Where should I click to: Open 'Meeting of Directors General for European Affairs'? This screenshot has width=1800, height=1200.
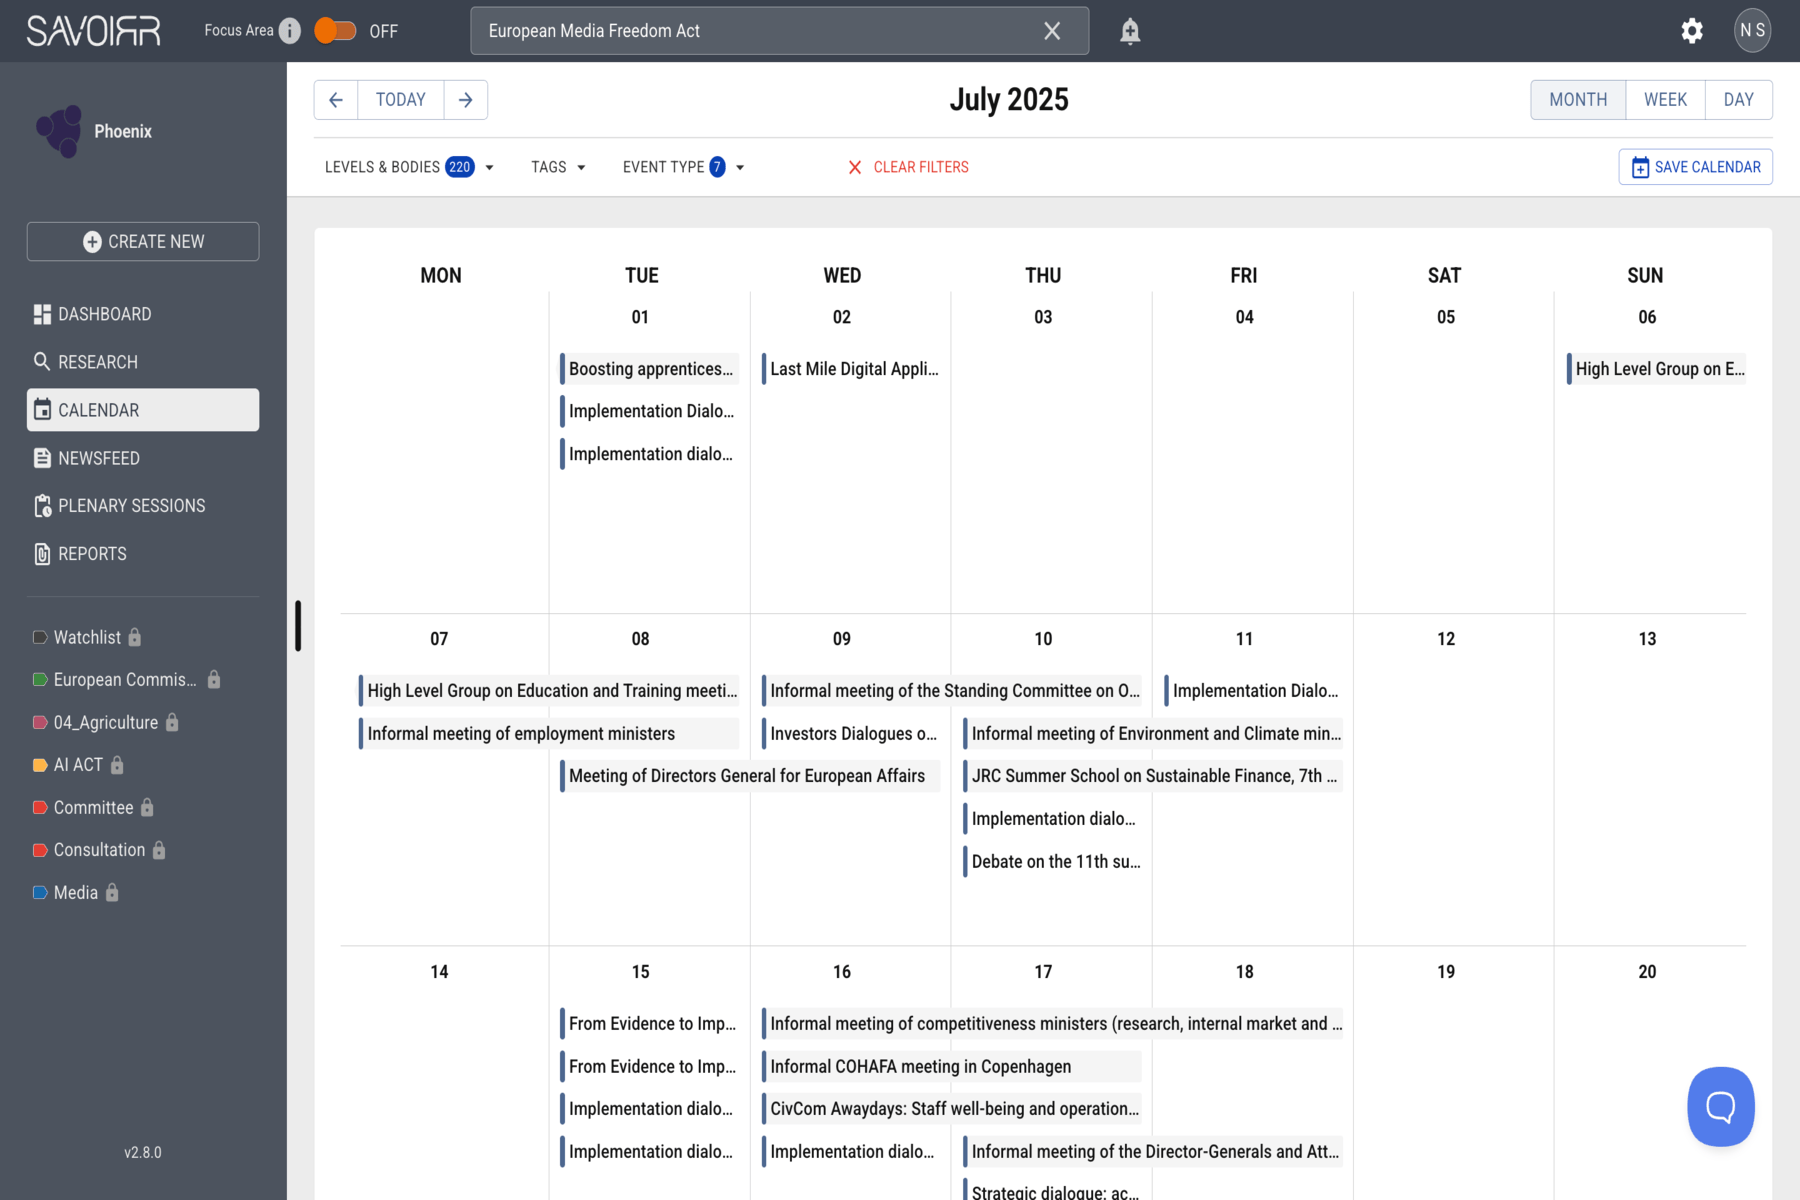[x=750, y=776]
